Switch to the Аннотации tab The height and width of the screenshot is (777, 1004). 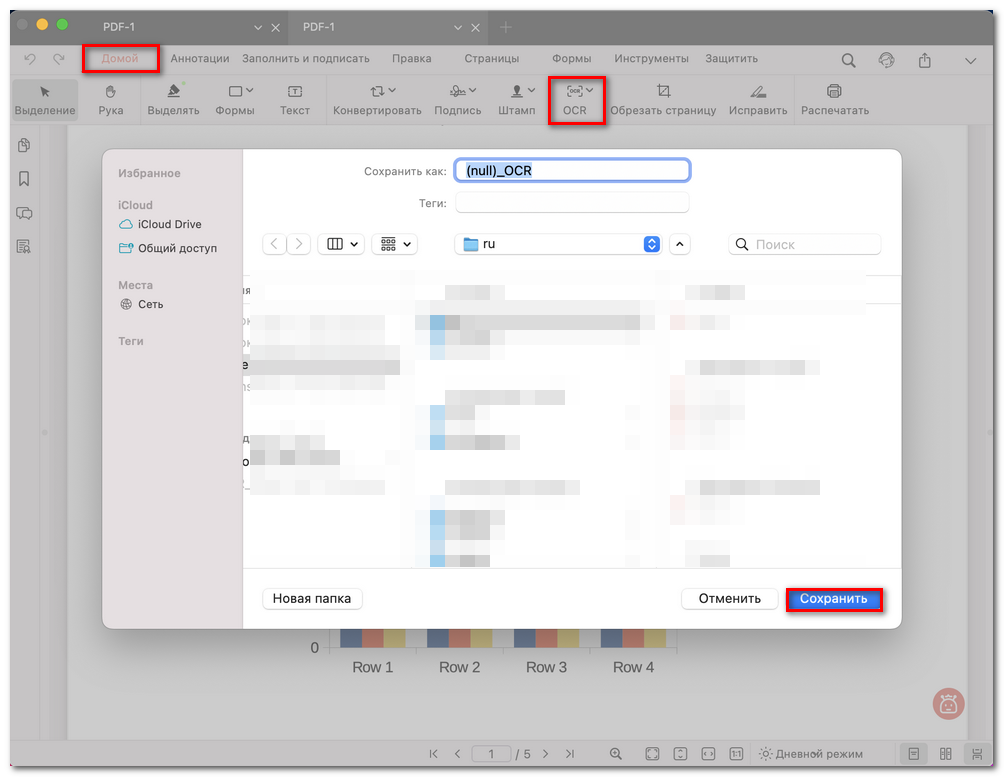(200, 59)
